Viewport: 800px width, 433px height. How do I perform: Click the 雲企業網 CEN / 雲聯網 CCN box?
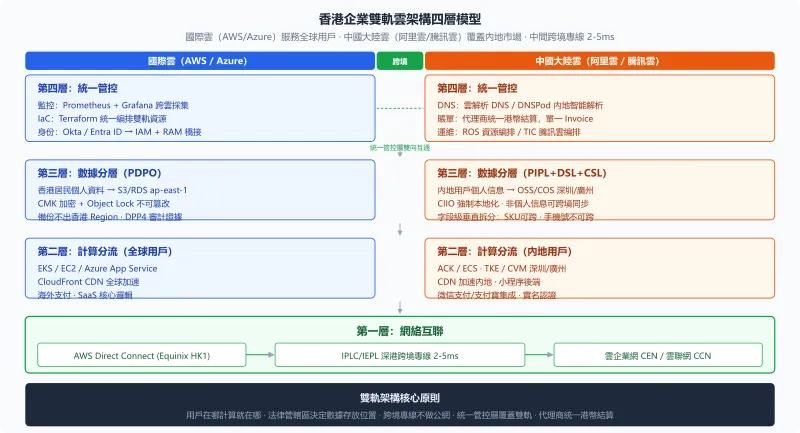[x=658, y=355]
